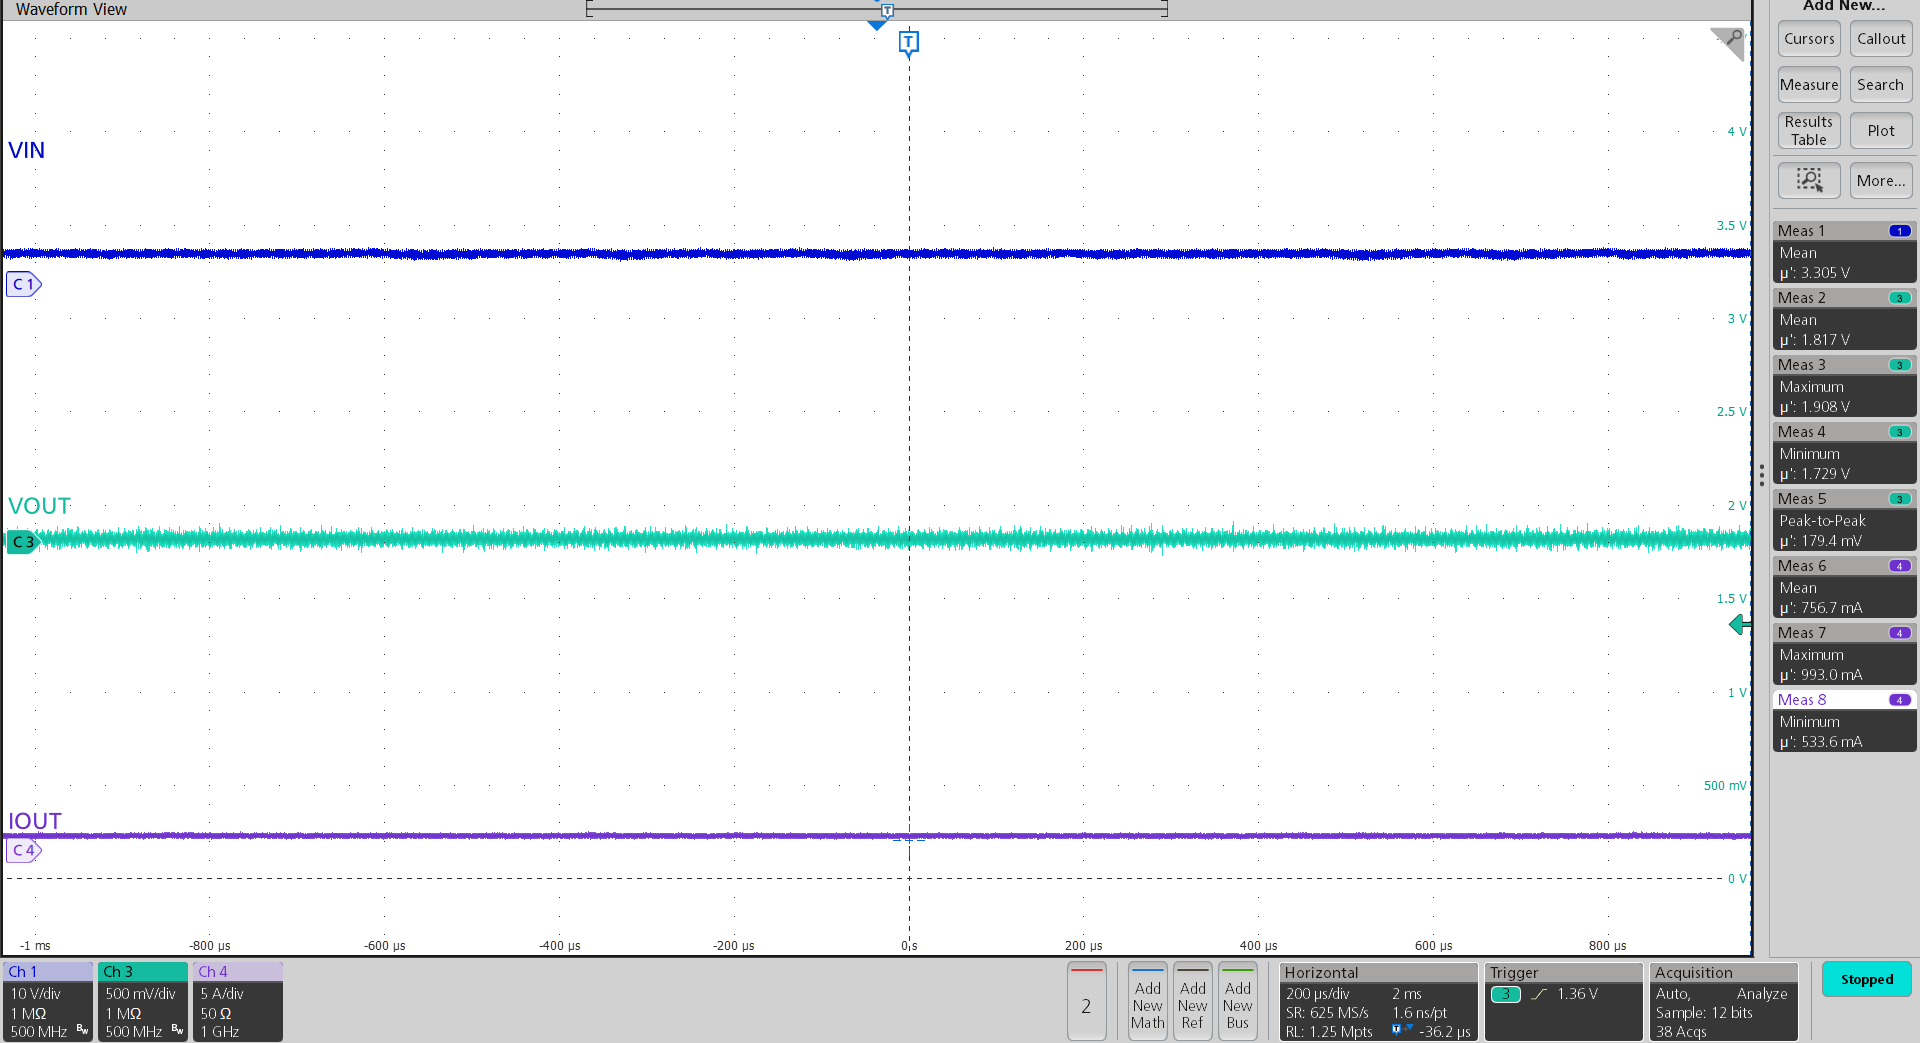Screen dimensions: 1920x1043
Task: Click the waveform draw tool corner icon
Action: click(1728, 44)
